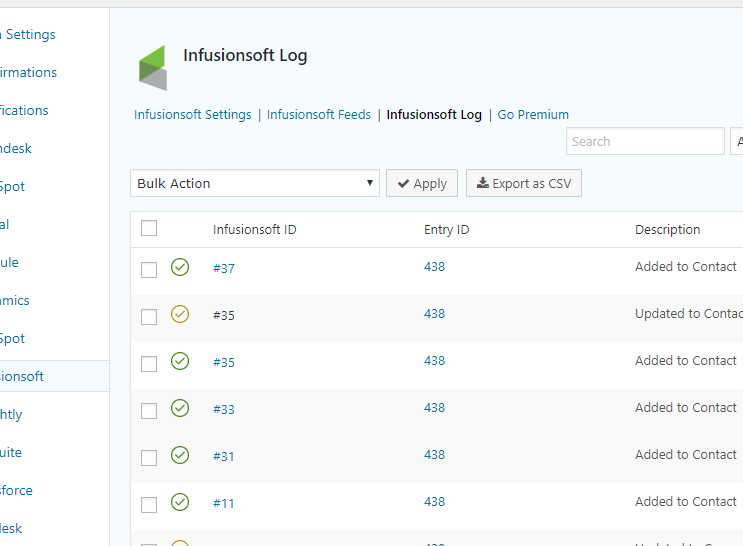Image resolution: width=743 pixels, height=546 pixels.
Task: Click the checkmark icon on Apply button
Action: [403, 183]
